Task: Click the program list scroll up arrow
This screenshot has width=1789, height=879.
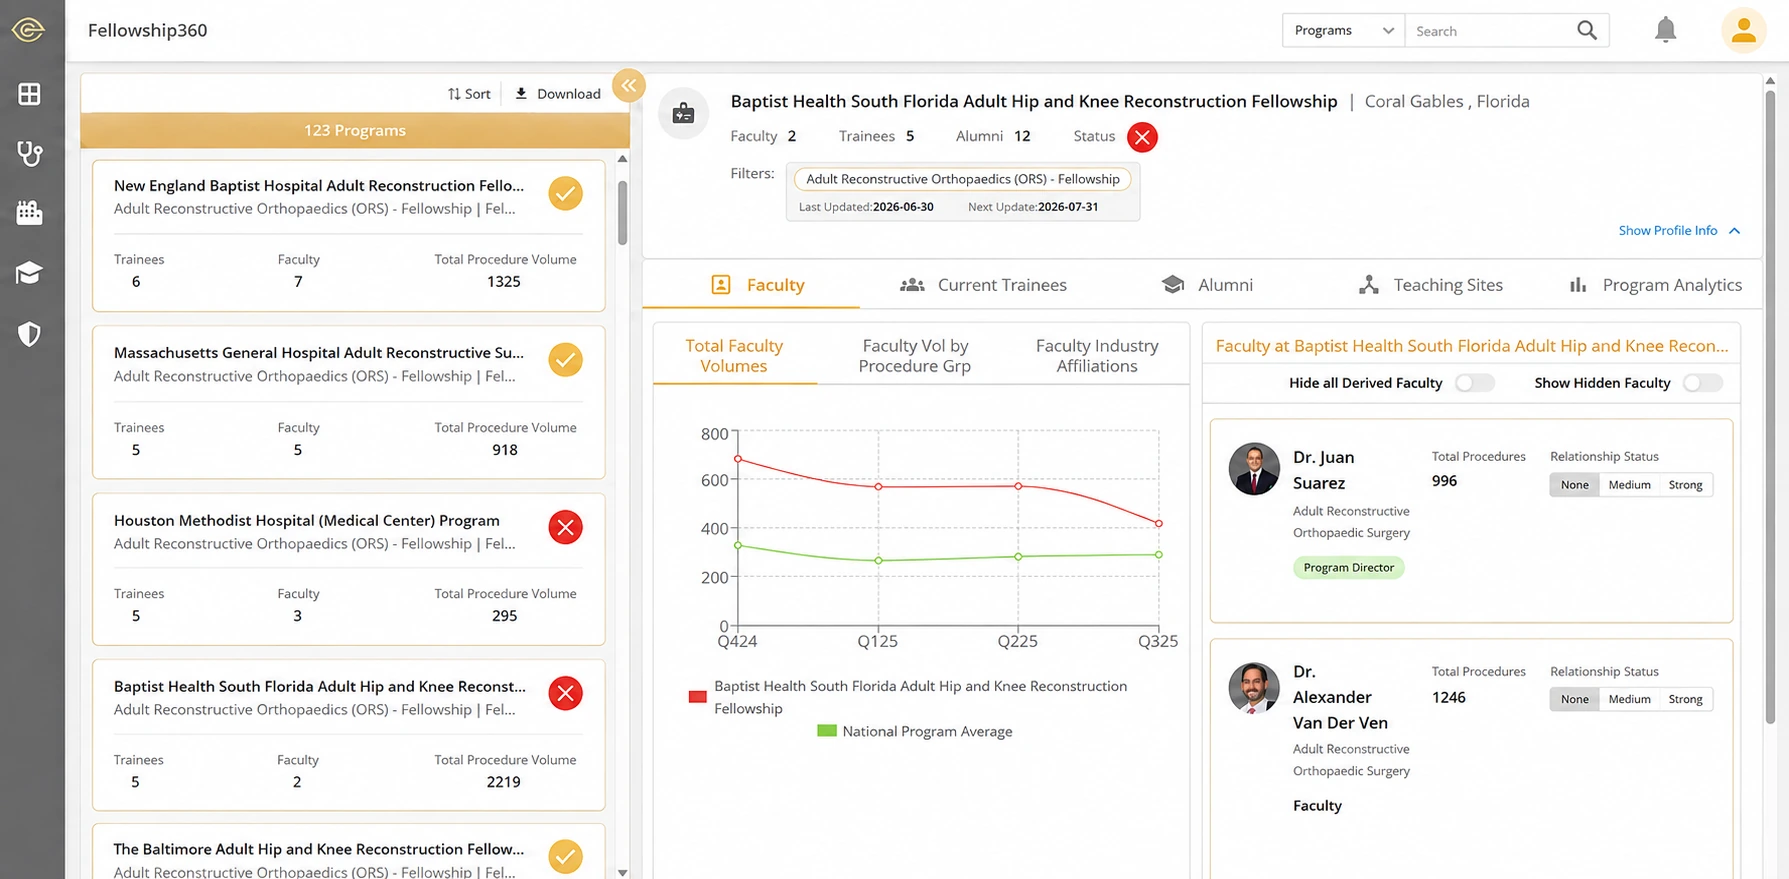Action: (x=622, y=159)
